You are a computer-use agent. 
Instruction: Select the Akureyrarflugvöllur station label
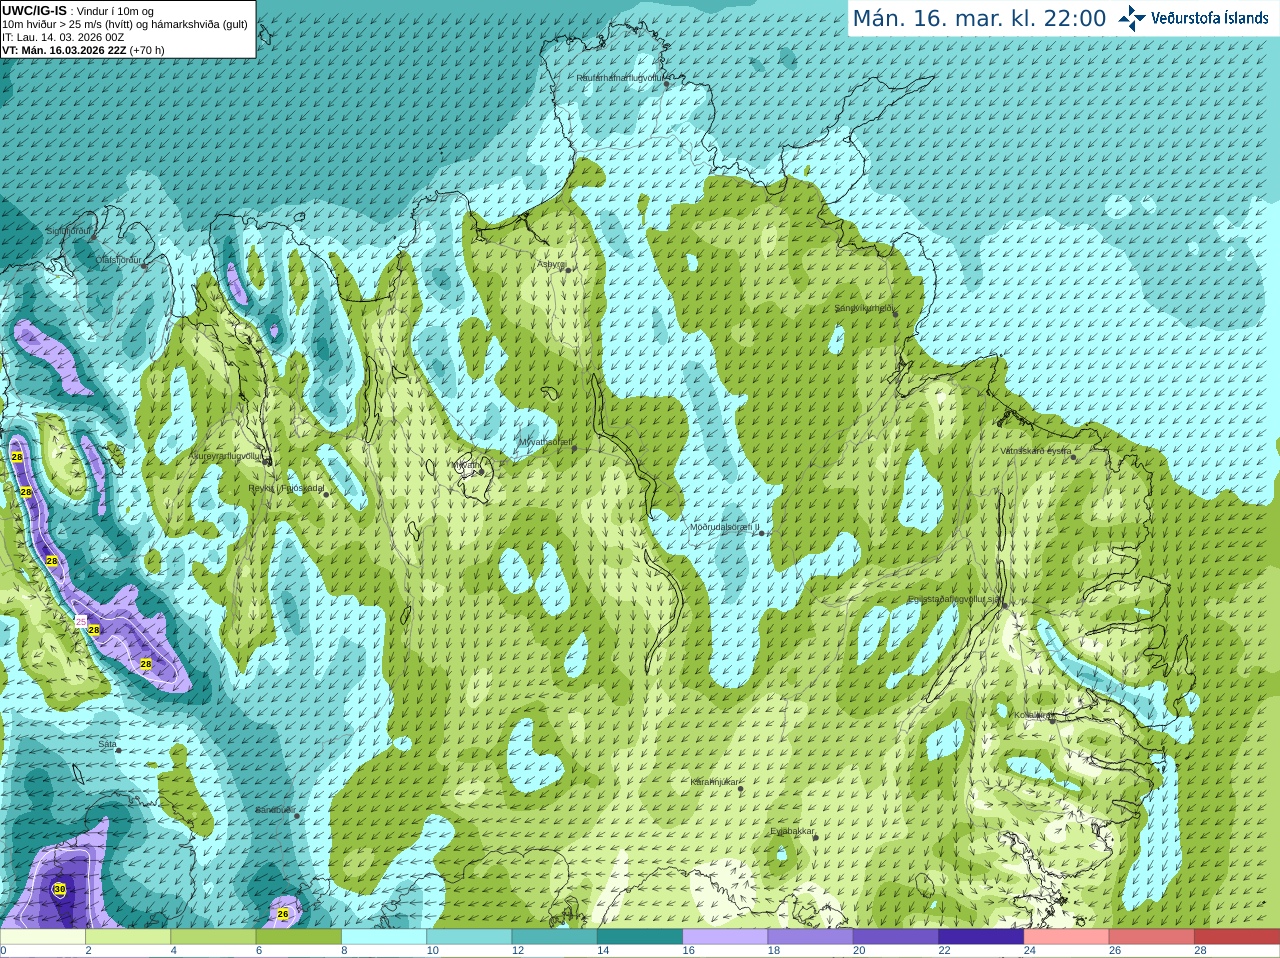(x=226, y=456)
